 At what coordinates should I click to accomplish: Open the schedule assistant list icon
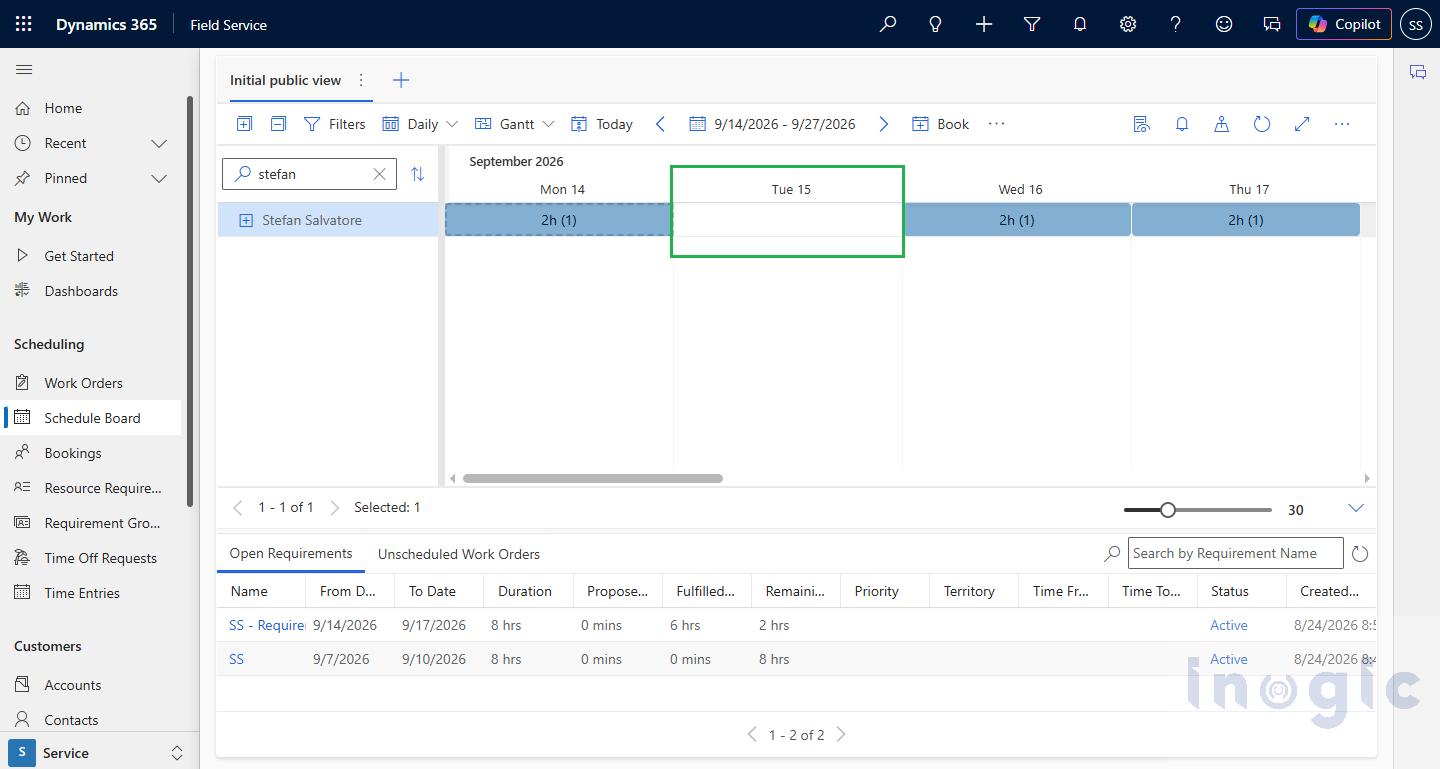1141,124
